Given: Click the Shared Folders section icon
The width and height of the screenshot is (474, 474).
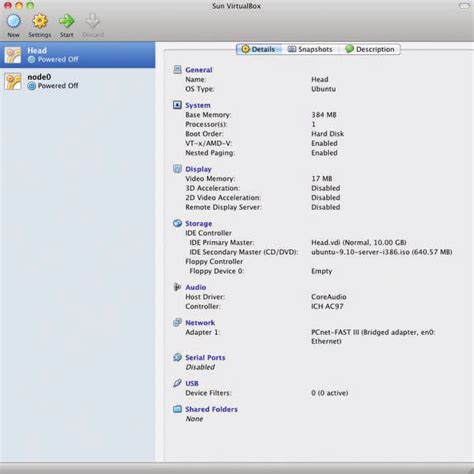Looking at the screenshot, I should pyautogui.click(x=177, y=409).
